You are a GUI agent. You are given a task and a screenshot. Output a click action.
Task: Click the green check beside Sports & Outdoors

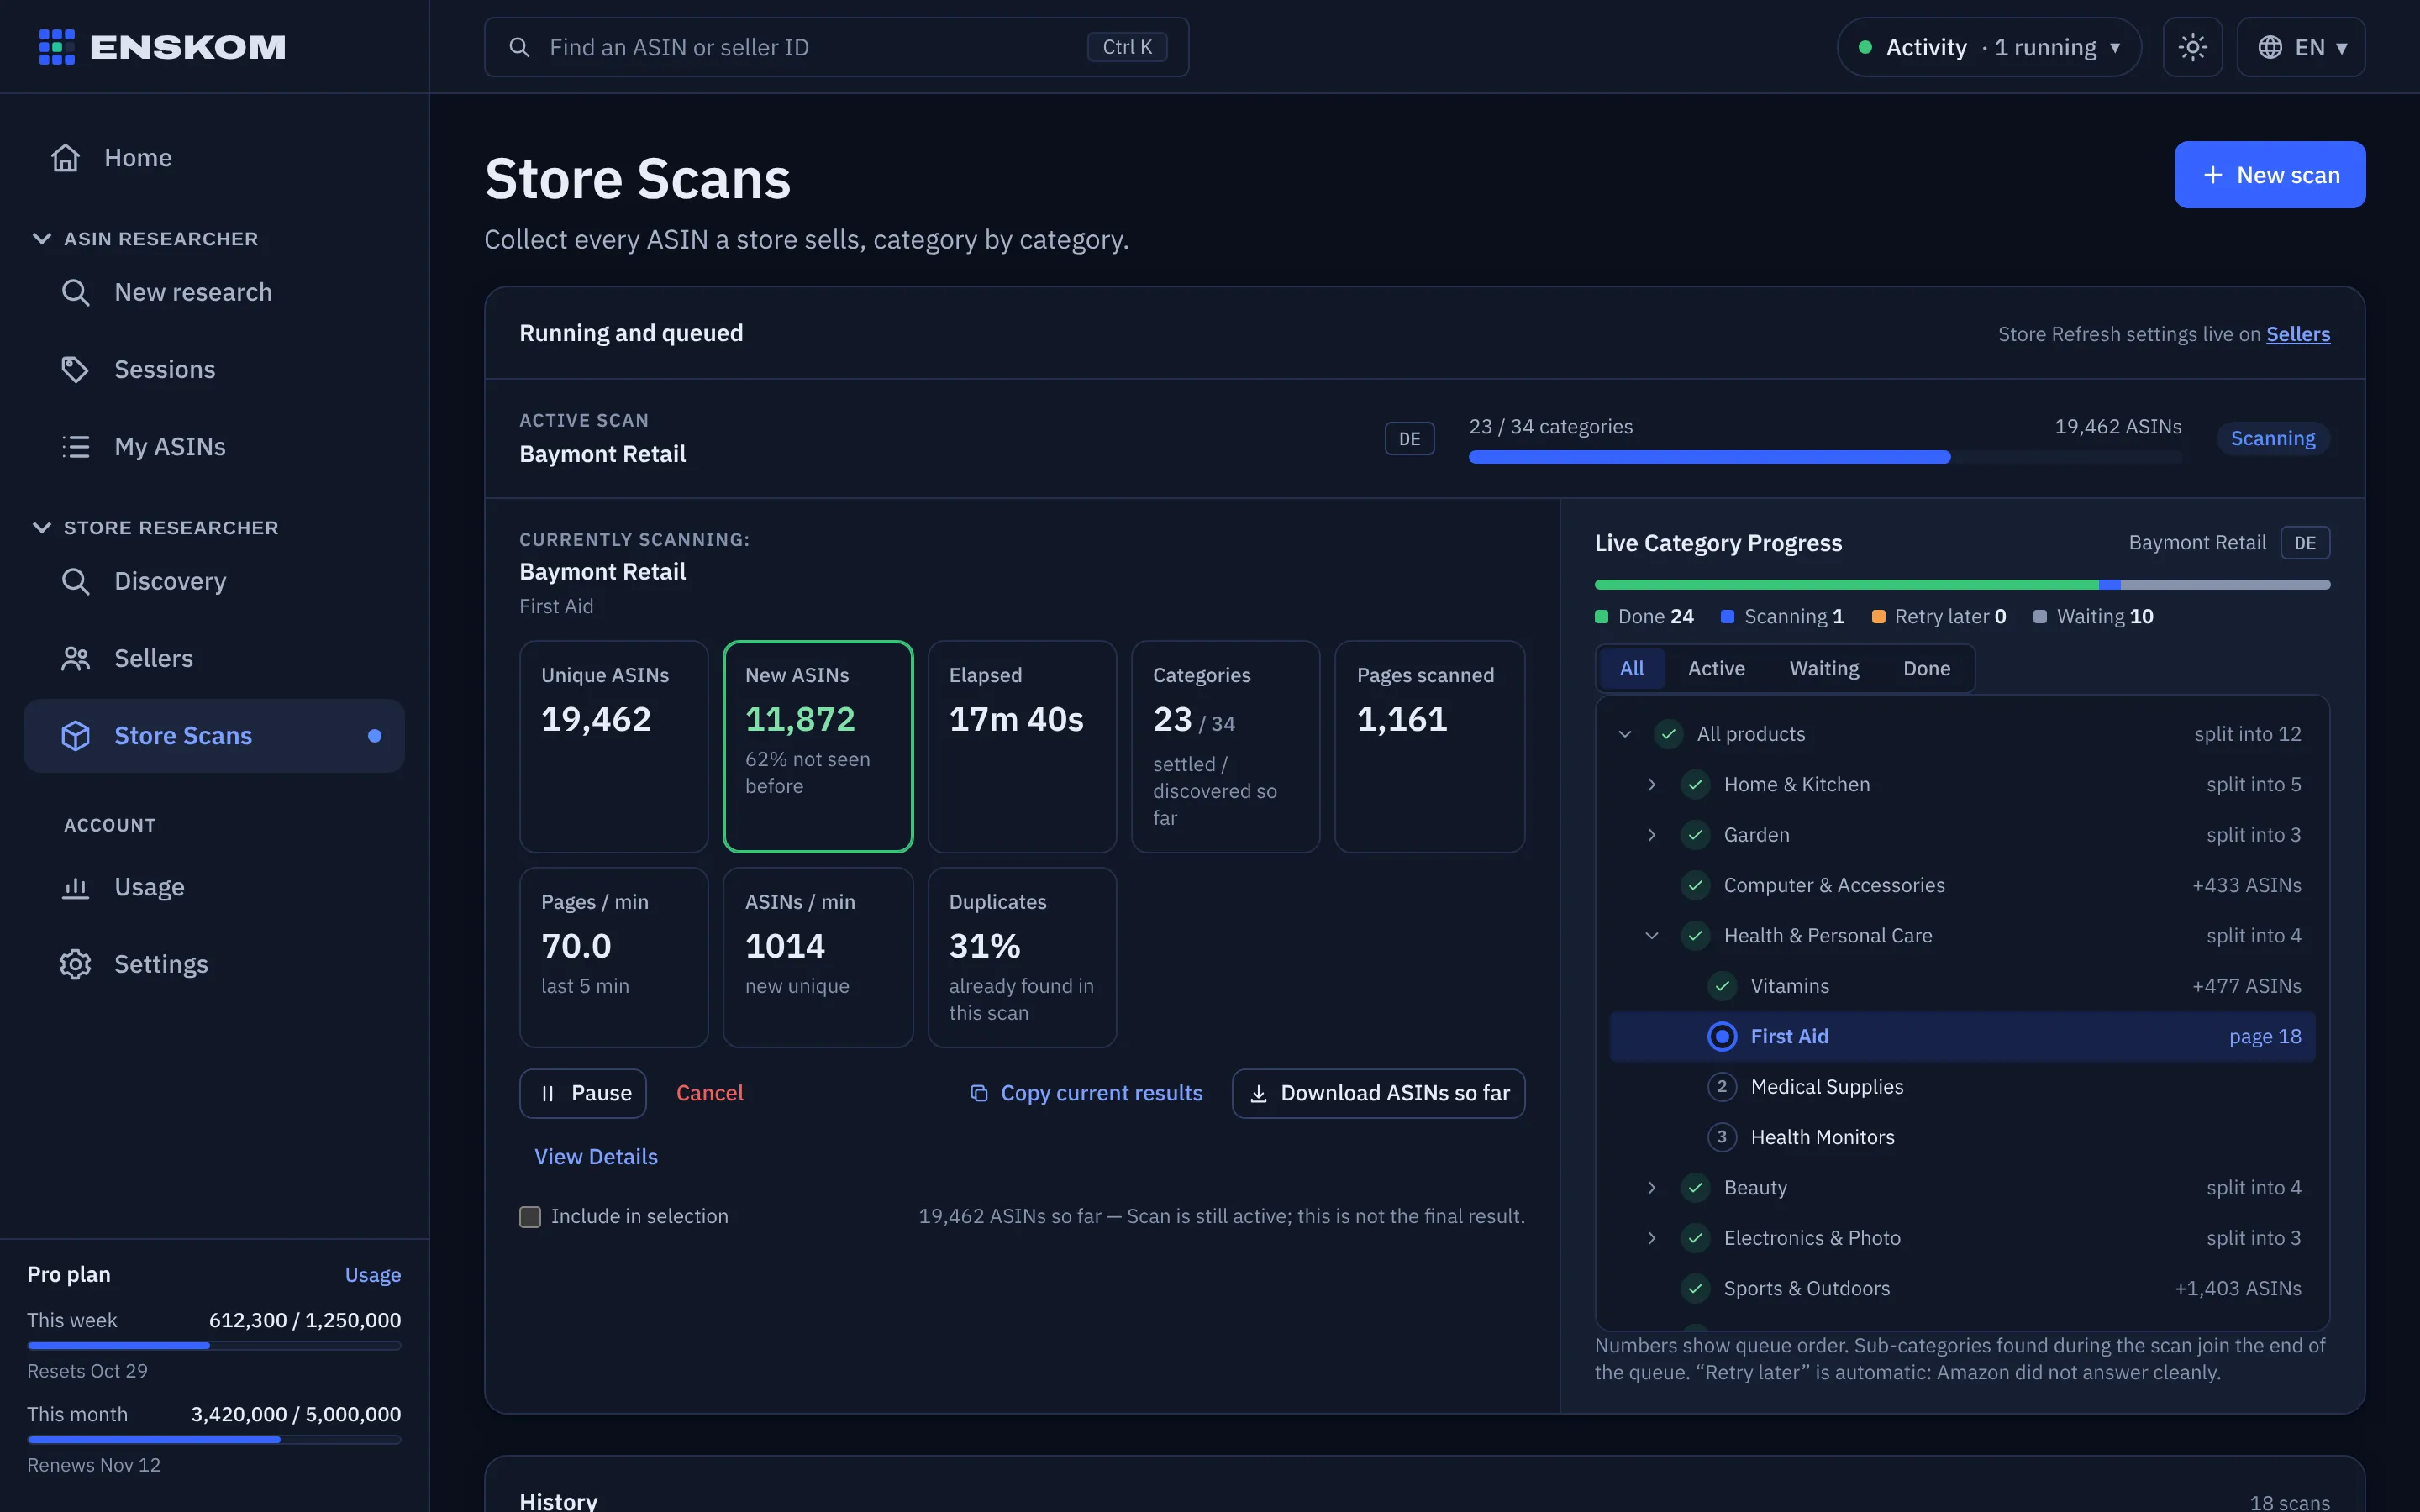coord(1695,1288)
